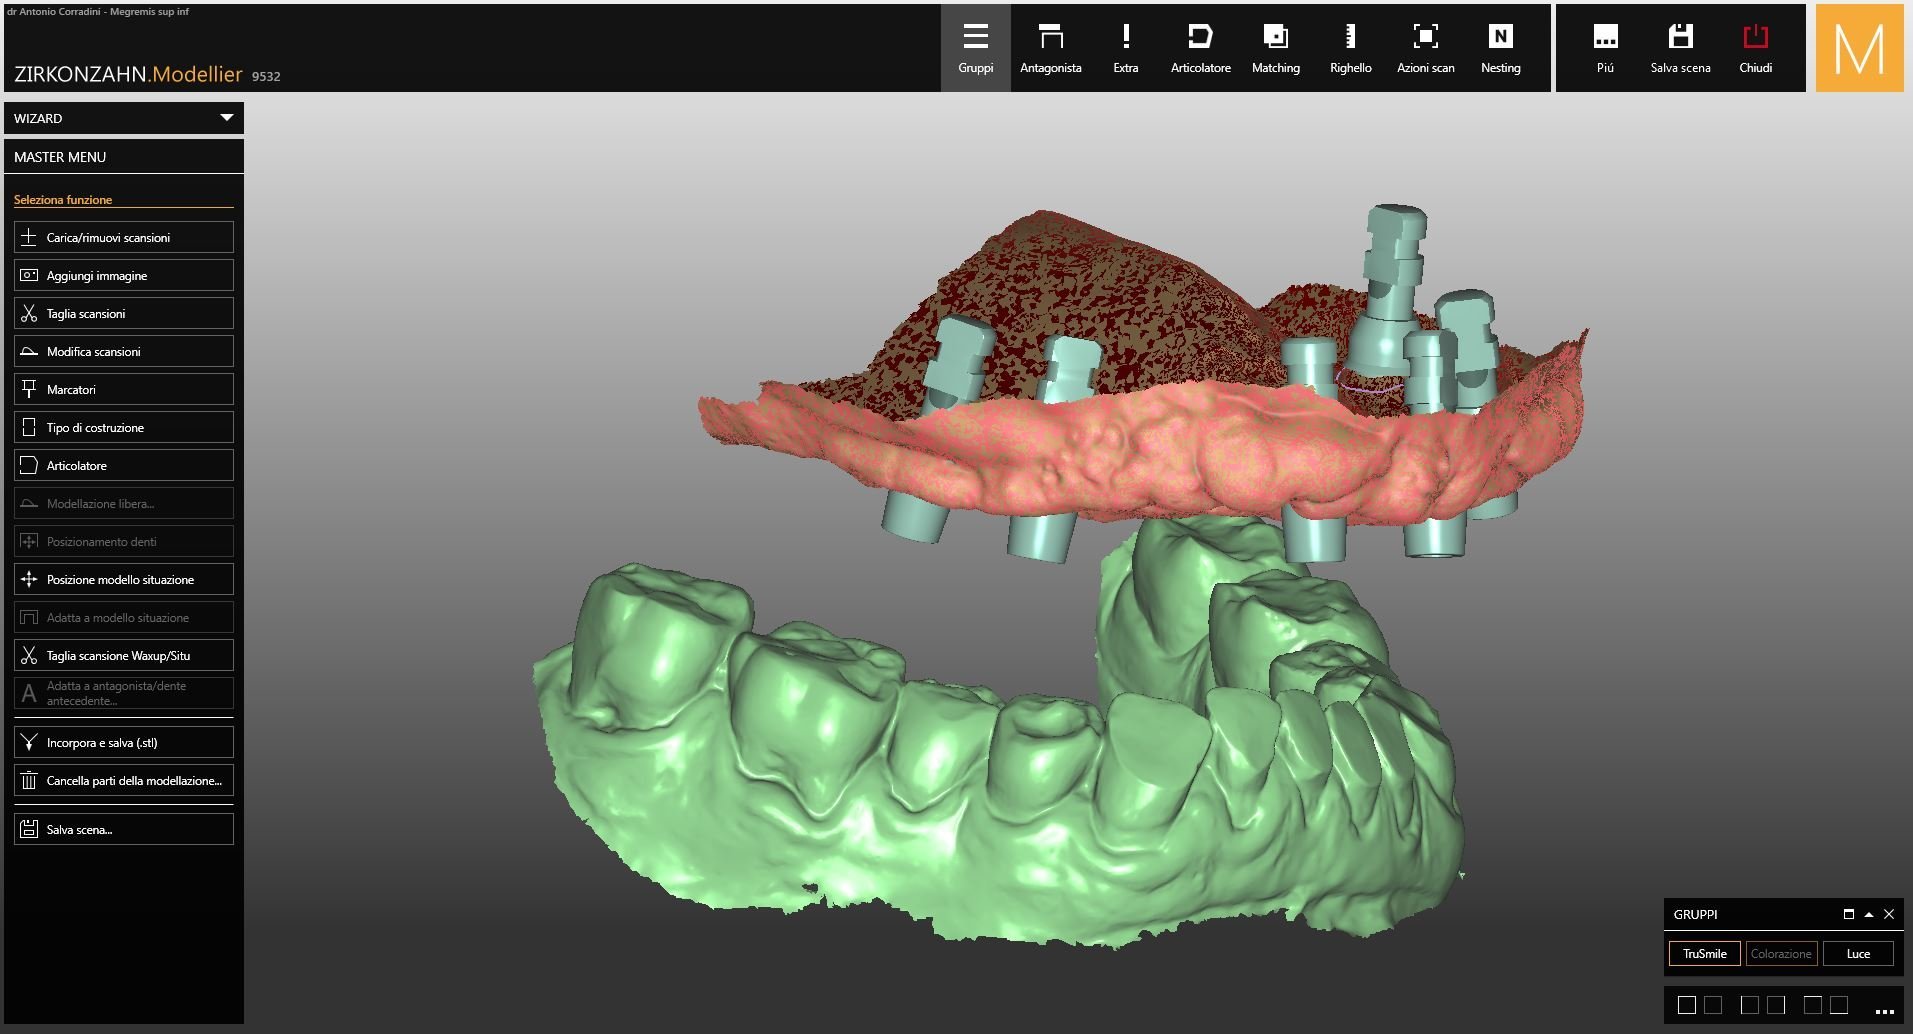Expand the WIZARD dropdown

[x=226, y=118]
